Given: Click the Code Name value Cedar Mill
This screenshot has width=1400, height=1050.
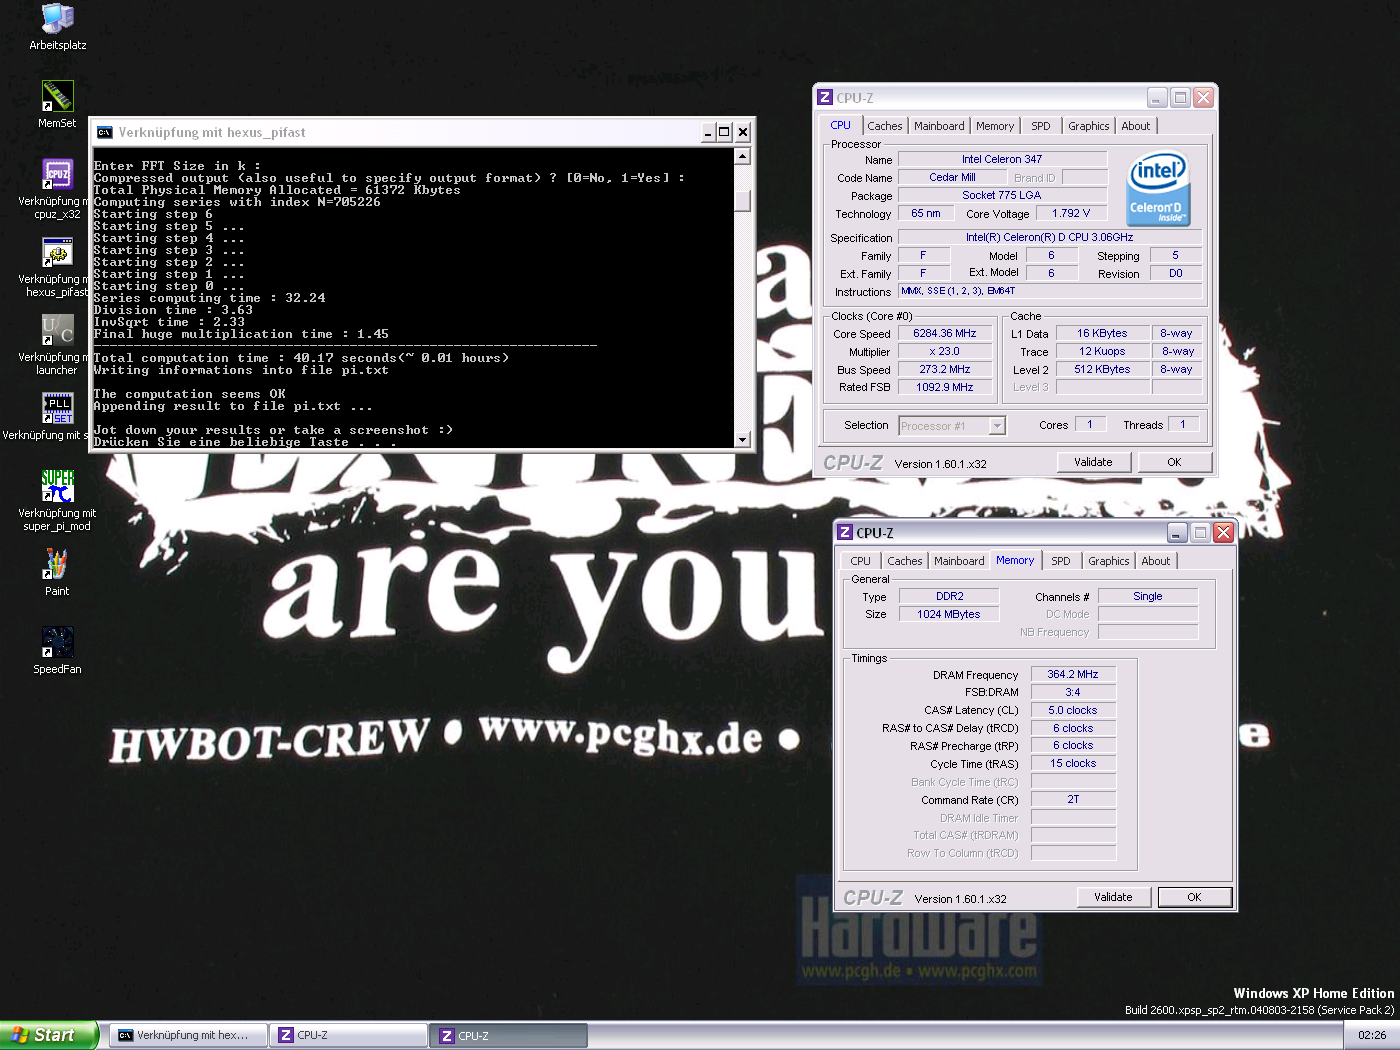Looking at the screenshot, I should coord(952,177).
